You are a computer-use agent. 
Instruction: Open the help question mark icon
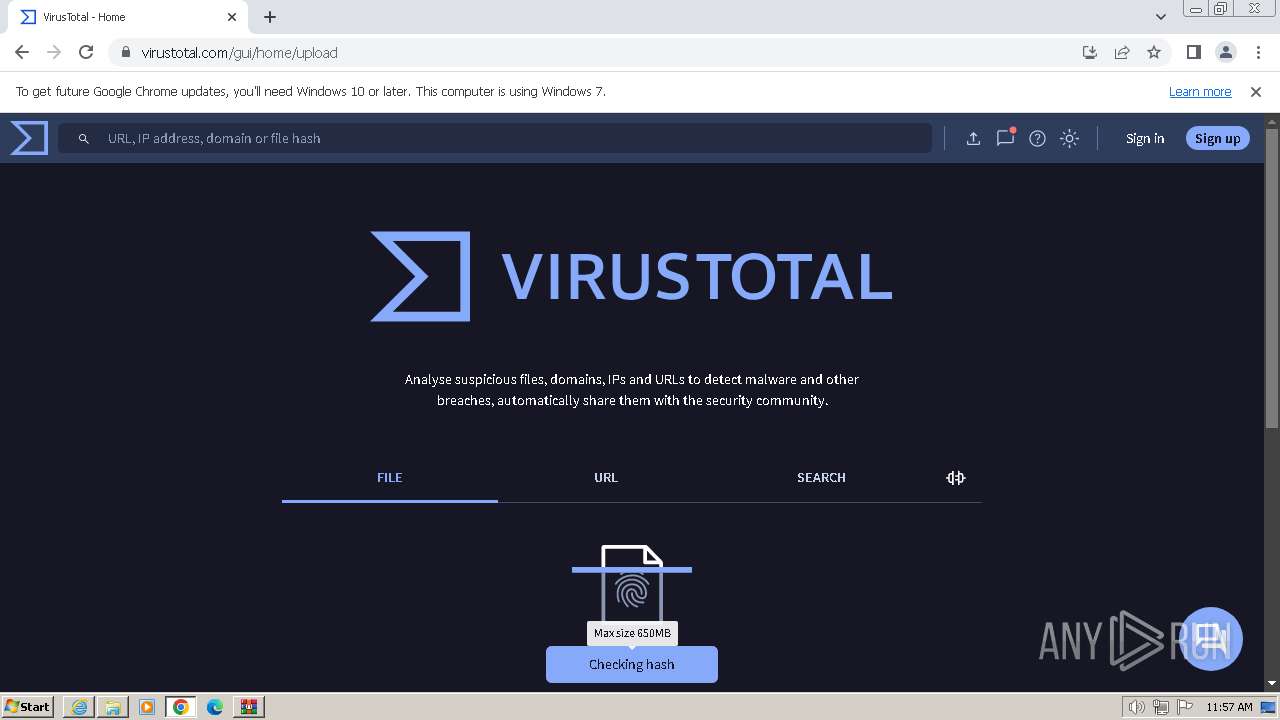(x=1037, y=139)
